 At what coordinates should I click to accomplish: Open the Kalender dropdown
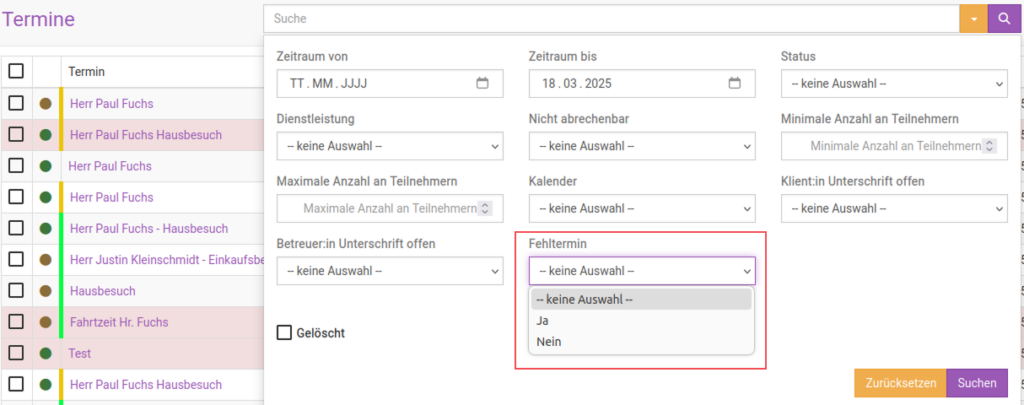point(642,208)
